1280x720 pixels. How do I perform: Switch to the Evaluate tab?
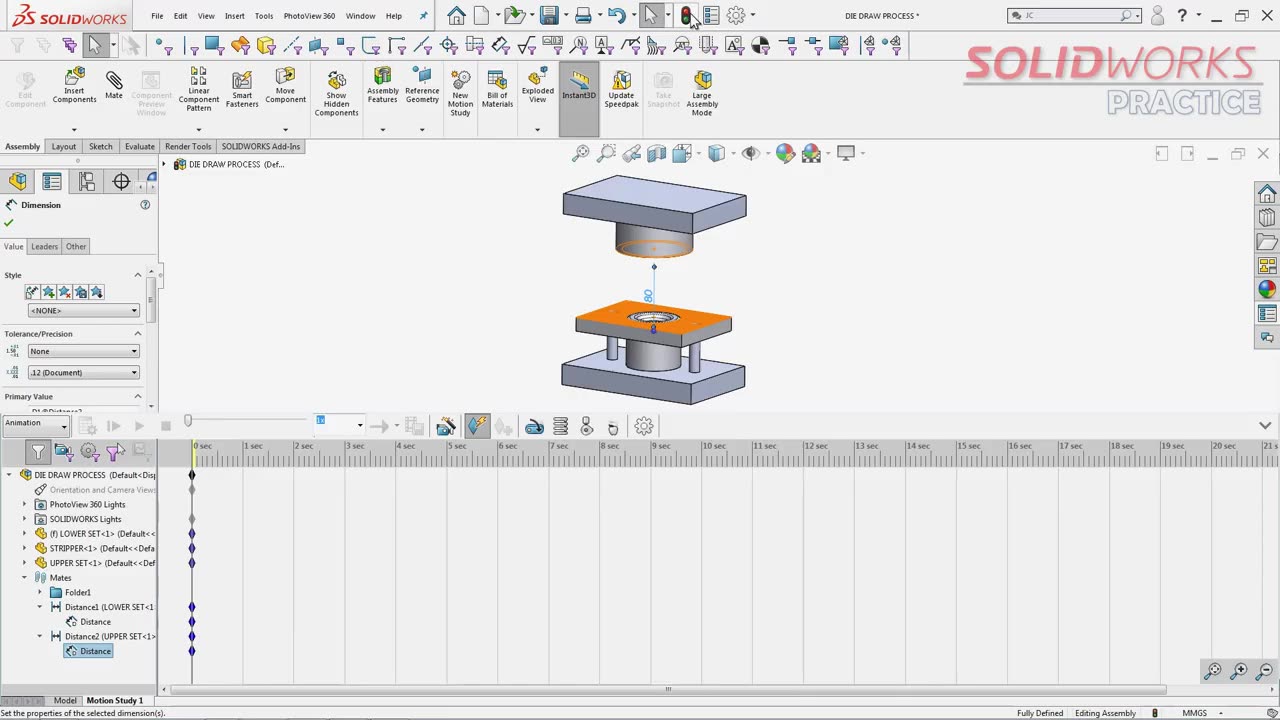click(139, 146)
